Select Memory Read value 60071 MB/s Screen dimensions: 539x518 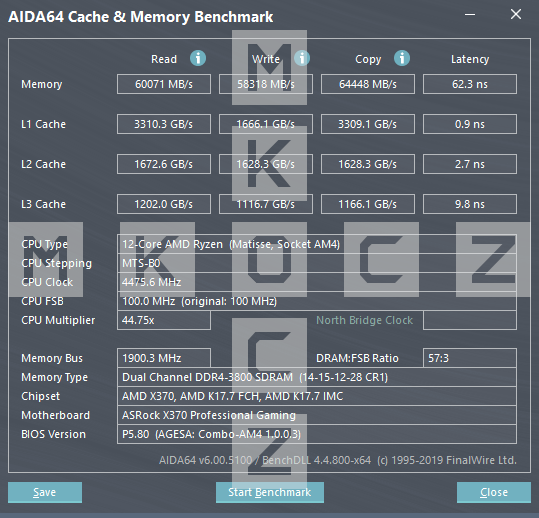(x=164, y=84)
